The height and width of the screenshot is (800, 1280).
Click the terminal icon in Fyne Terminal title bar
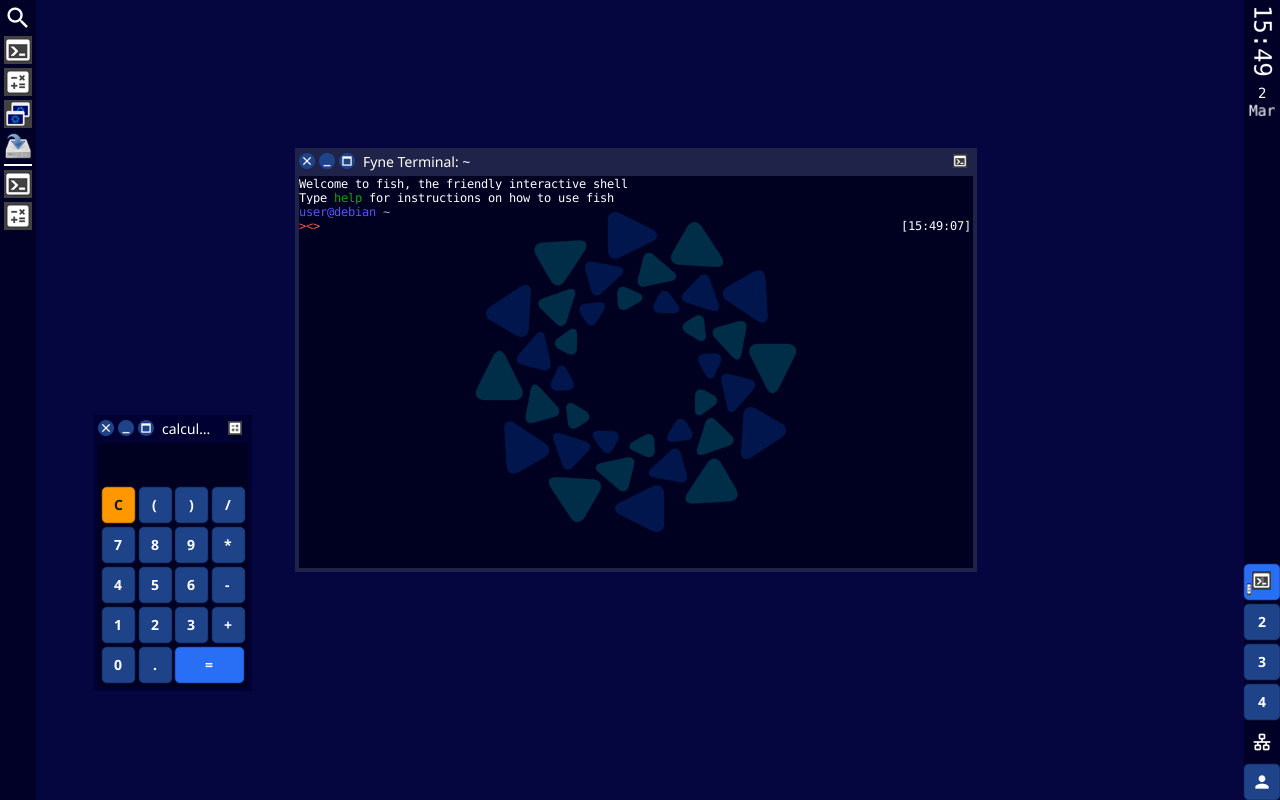(959, 161)
